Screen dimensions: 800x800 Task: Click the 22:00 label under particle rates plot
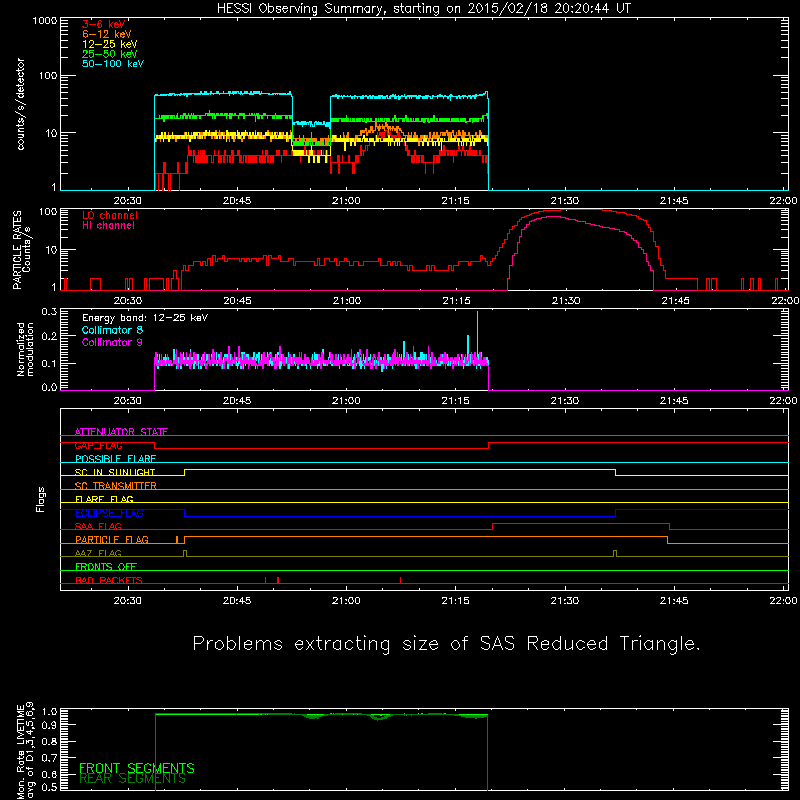(x=785, y=301)
